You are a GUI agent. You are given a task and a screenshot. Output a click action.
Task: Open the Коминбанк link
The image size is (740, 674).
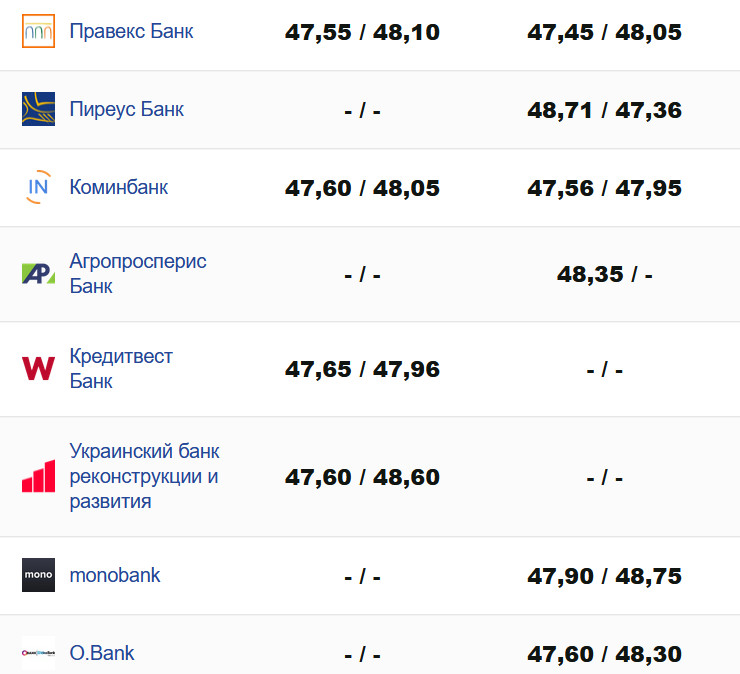[119, 187]
